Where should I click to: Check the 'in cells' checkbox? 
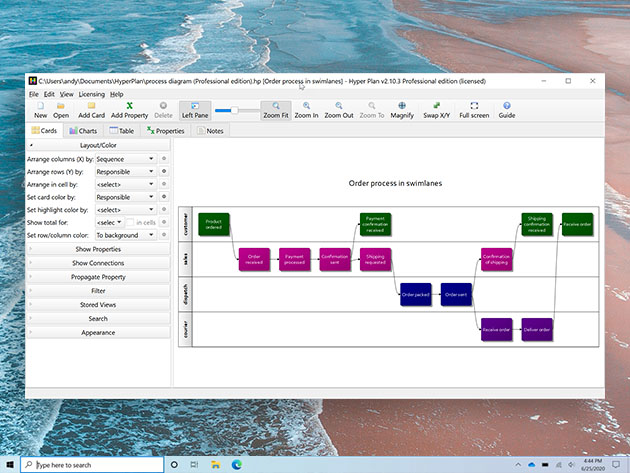(x=133, y=222)
